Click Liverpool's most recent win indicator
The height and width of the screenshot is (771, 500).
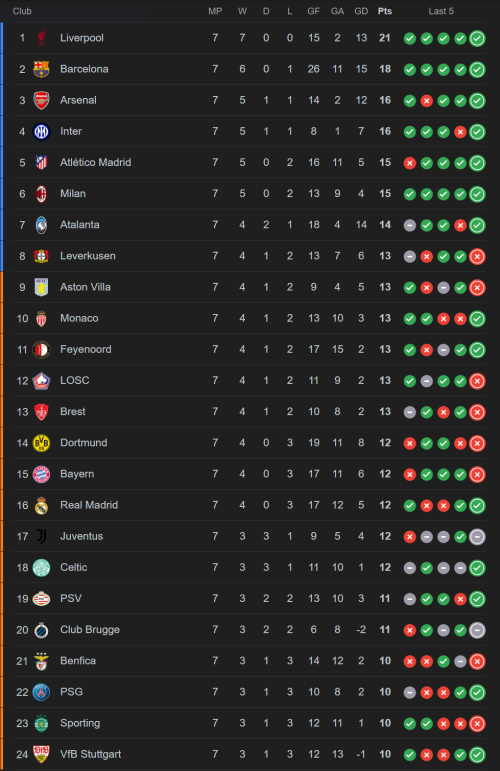coord(477,38)
